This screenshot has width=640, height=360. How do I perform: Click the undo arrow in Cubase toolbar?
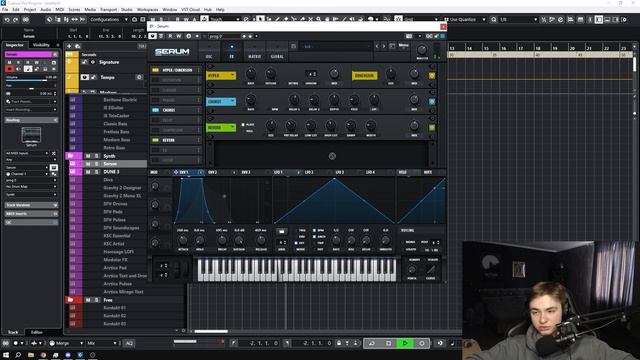click(7, 20)
